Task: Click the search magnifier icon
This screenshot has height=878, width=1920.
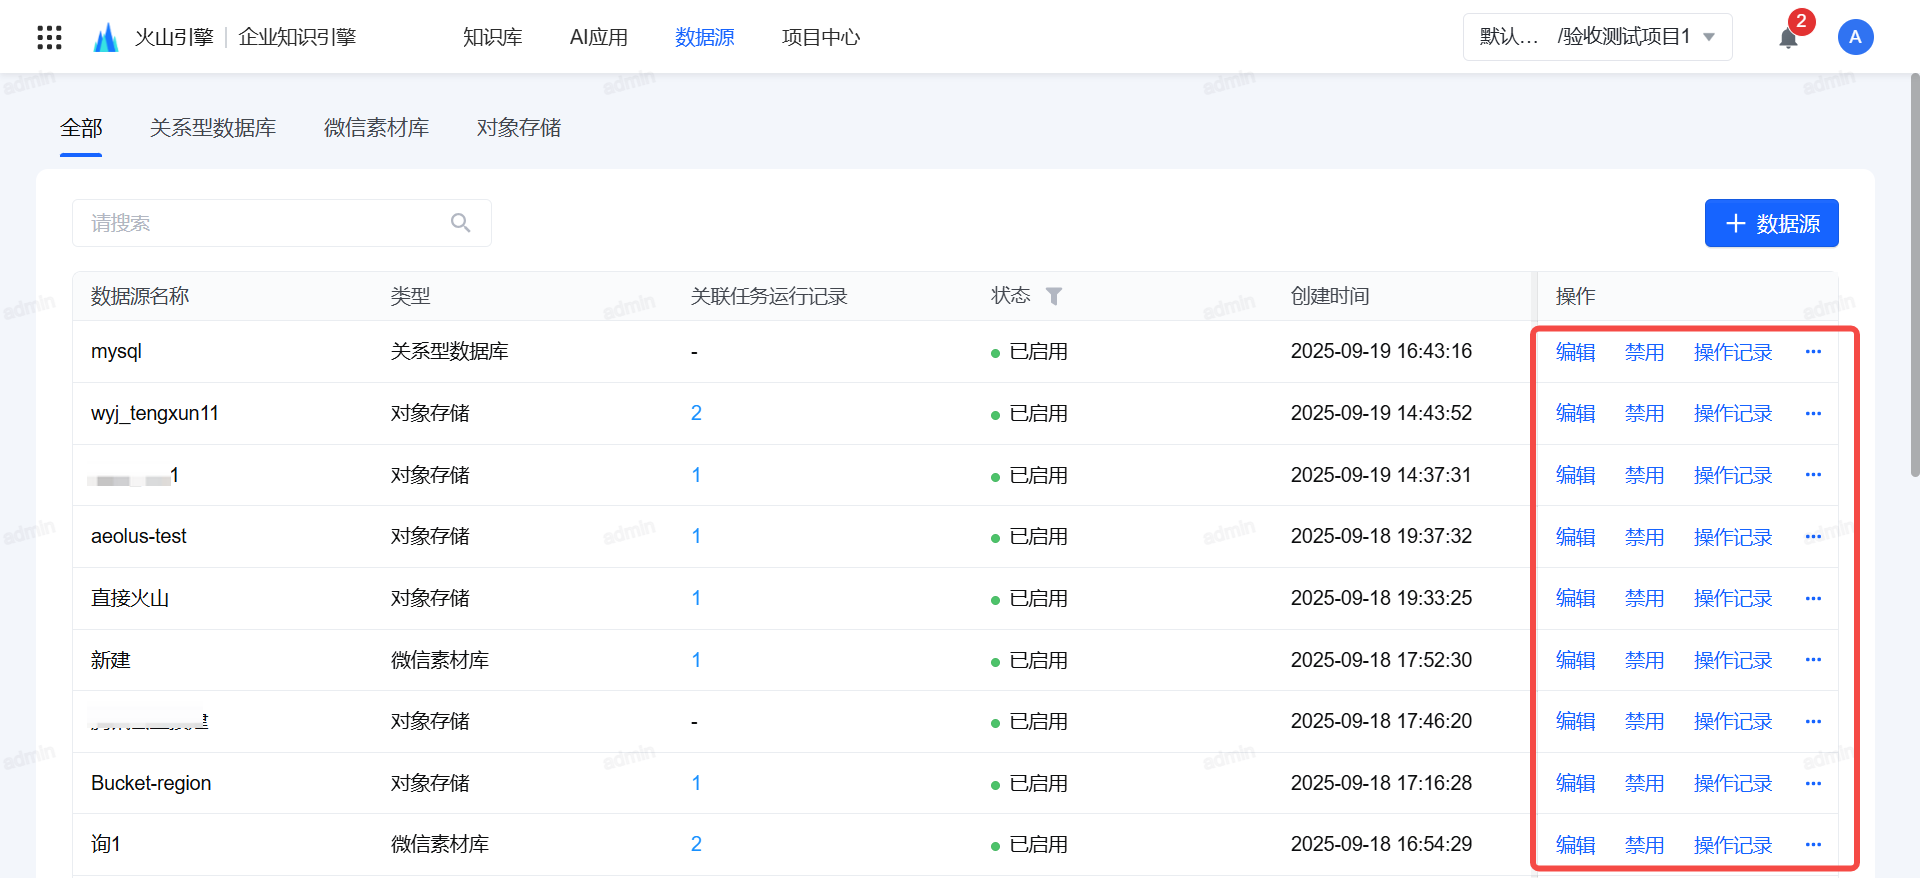Action: coord(460,223)
